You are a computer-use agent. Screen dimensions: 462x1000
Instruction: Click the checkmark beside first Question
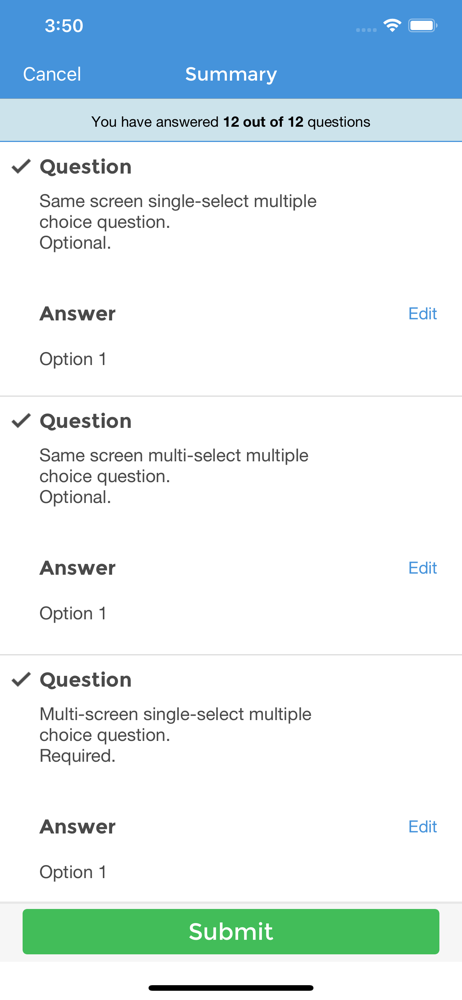(22, 167)
